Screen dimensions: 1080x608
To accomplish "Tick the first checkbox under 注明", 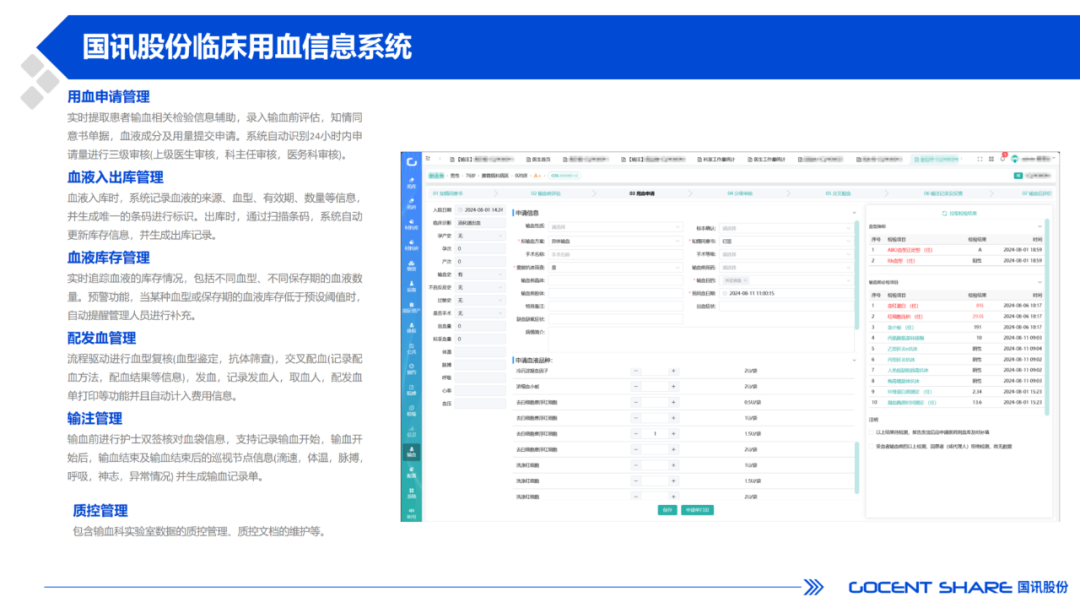I will click(x=872, y=432).
